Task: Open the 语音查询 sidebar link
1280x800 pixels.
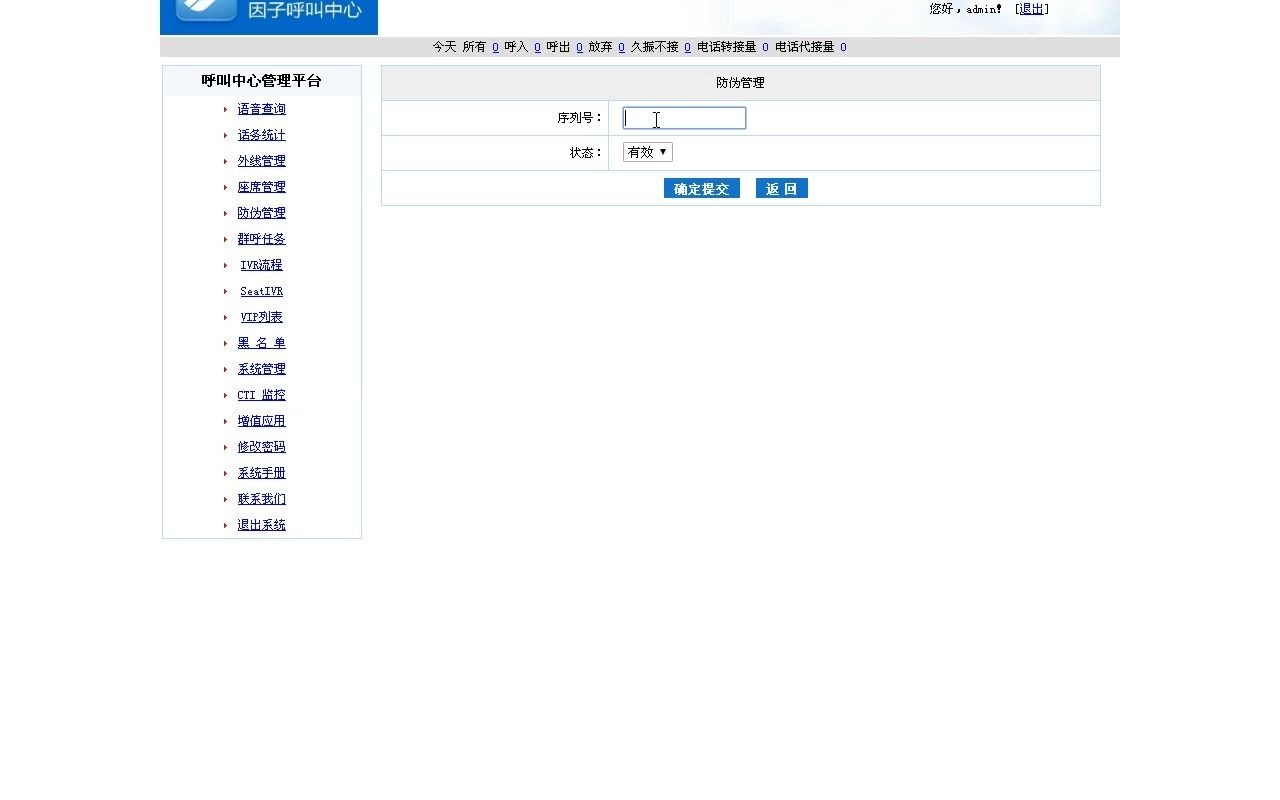Action: point(261,109)
